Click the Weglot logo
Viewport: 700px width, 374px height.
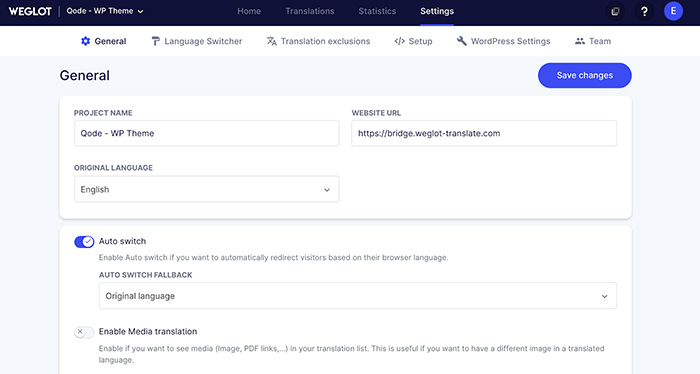[30, 11]
